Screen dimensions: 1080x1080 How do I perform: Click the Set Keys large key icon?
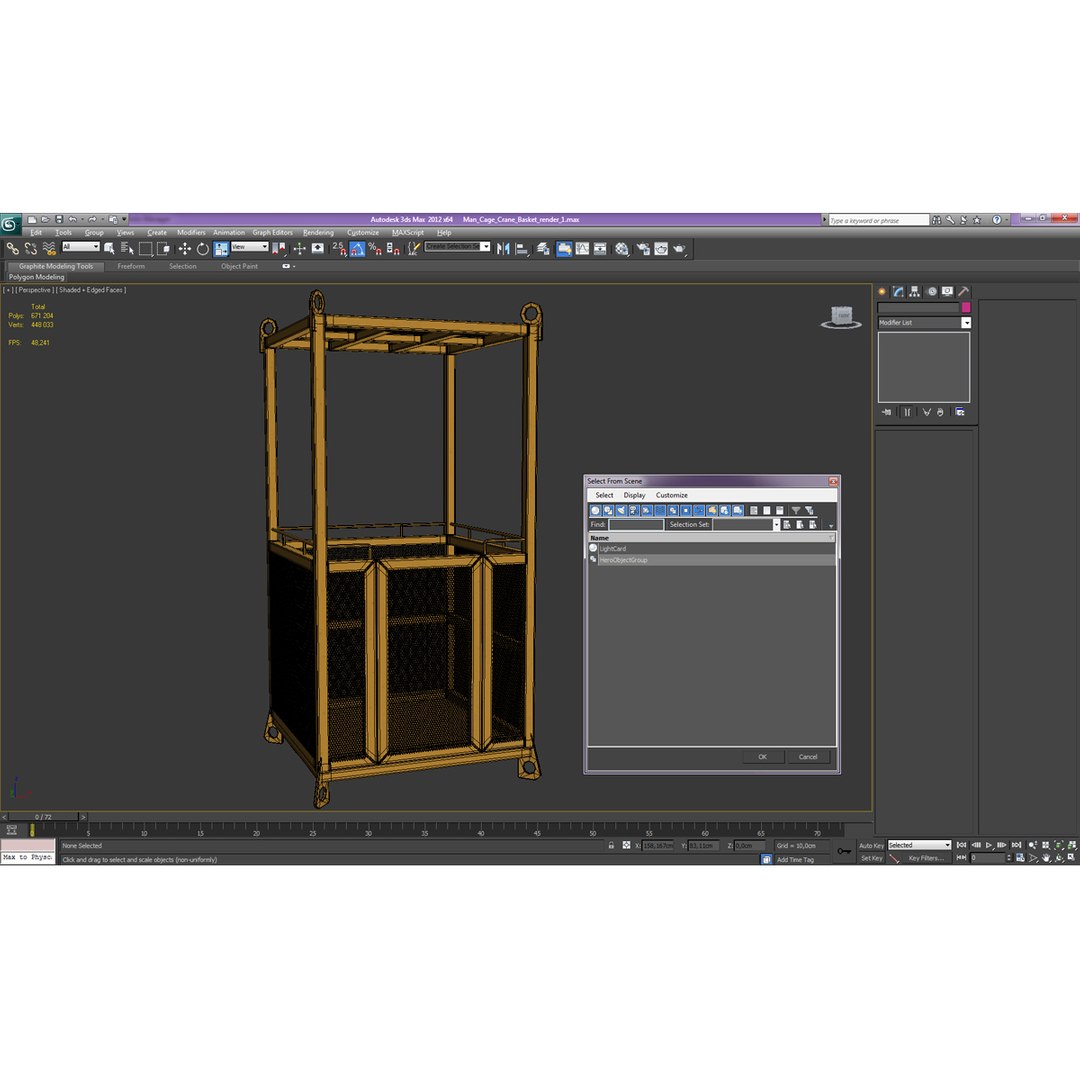pyautogui.click(x=844, y=851)
